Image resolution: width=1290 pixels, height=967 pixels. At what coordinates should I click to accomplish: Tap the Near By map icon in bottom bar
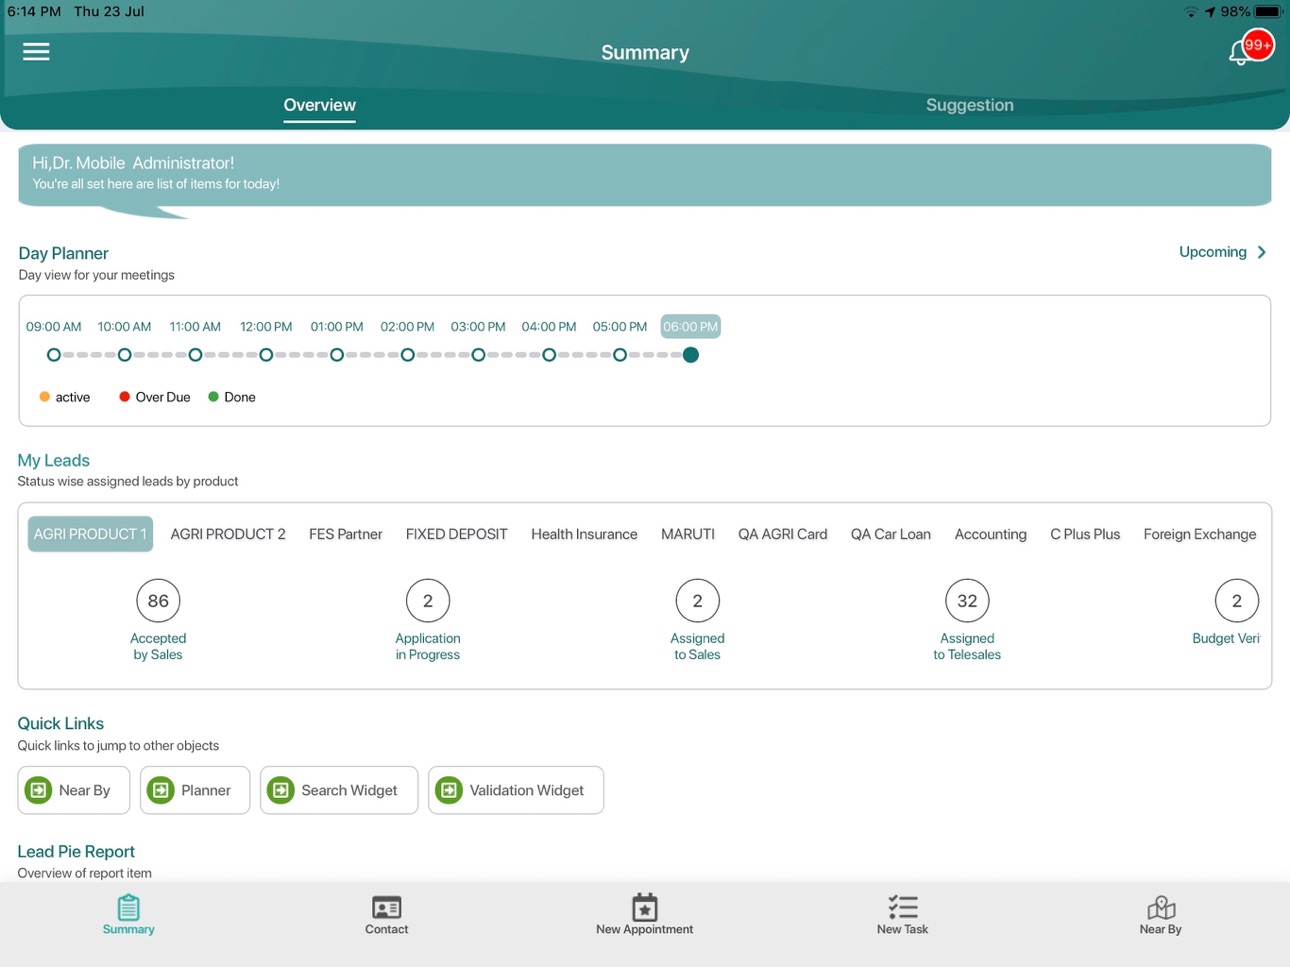(x=1160, y=907)
